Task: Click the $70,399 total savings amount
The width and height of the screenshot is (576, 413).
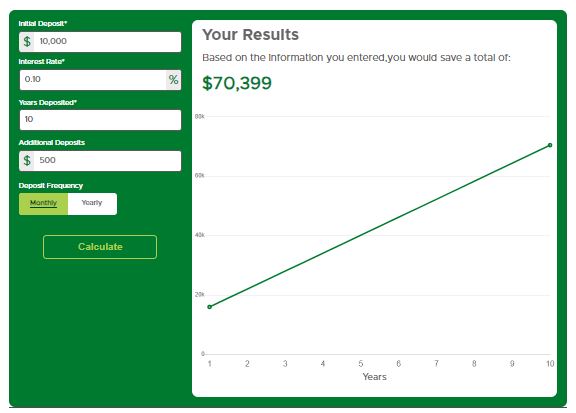Action: point(237,83)
